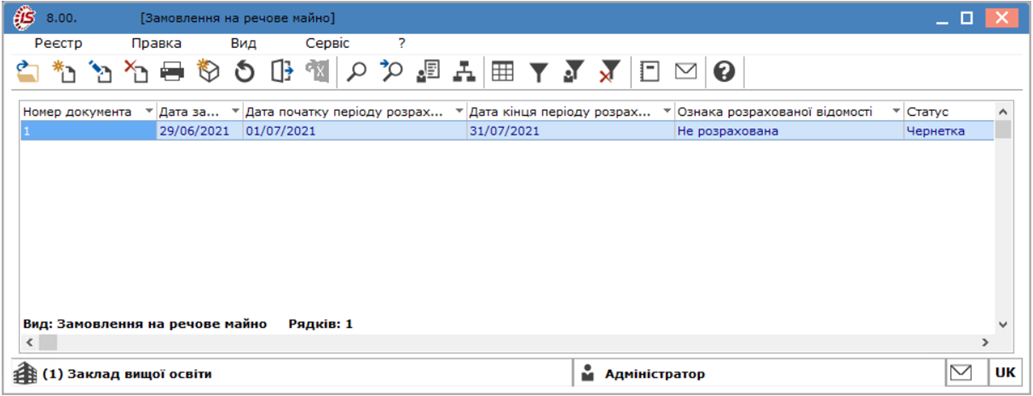Click the table grid view icon
Viewport: 1033px width, 396px height.
pos(503,71)
